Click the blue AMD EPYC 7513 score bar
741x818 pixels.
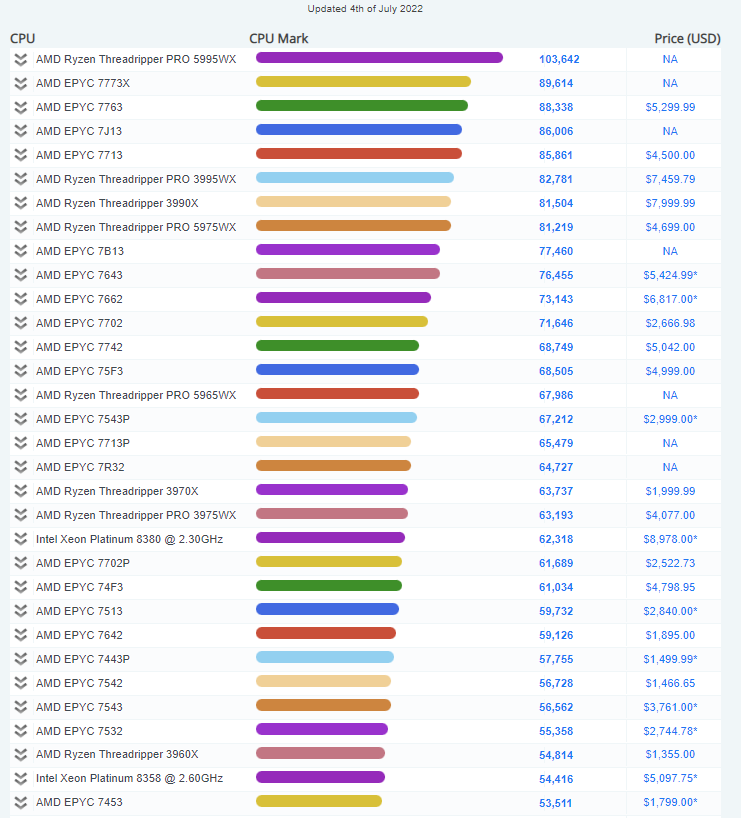click(327, 609)
